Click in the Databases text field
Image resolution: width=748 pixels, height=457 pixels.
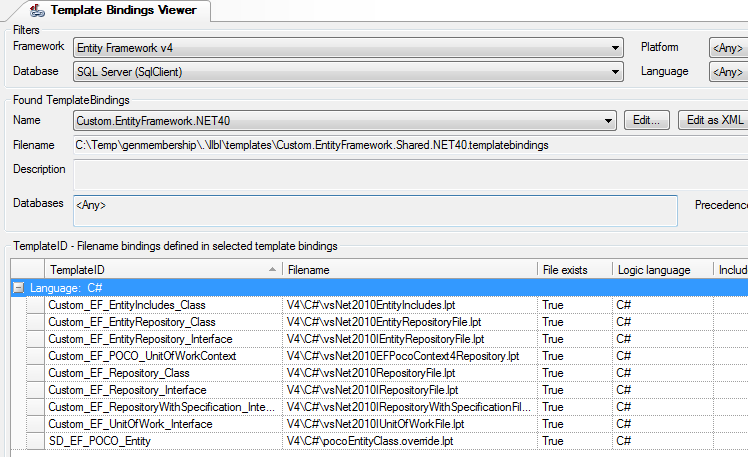click(x=377, y=211)
